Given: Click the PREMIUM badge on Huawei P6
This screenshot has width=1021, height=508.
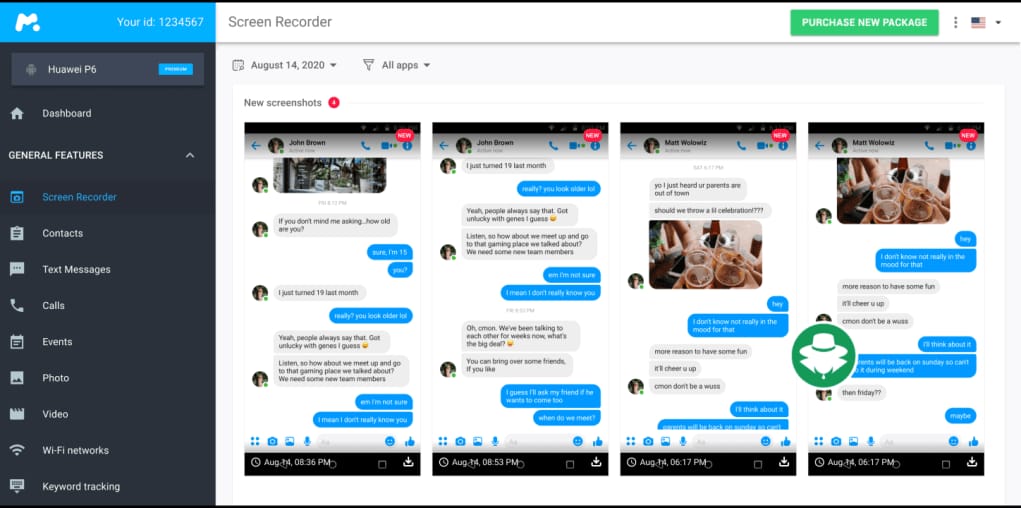Looking at the screenshot, I should point(176,69).
